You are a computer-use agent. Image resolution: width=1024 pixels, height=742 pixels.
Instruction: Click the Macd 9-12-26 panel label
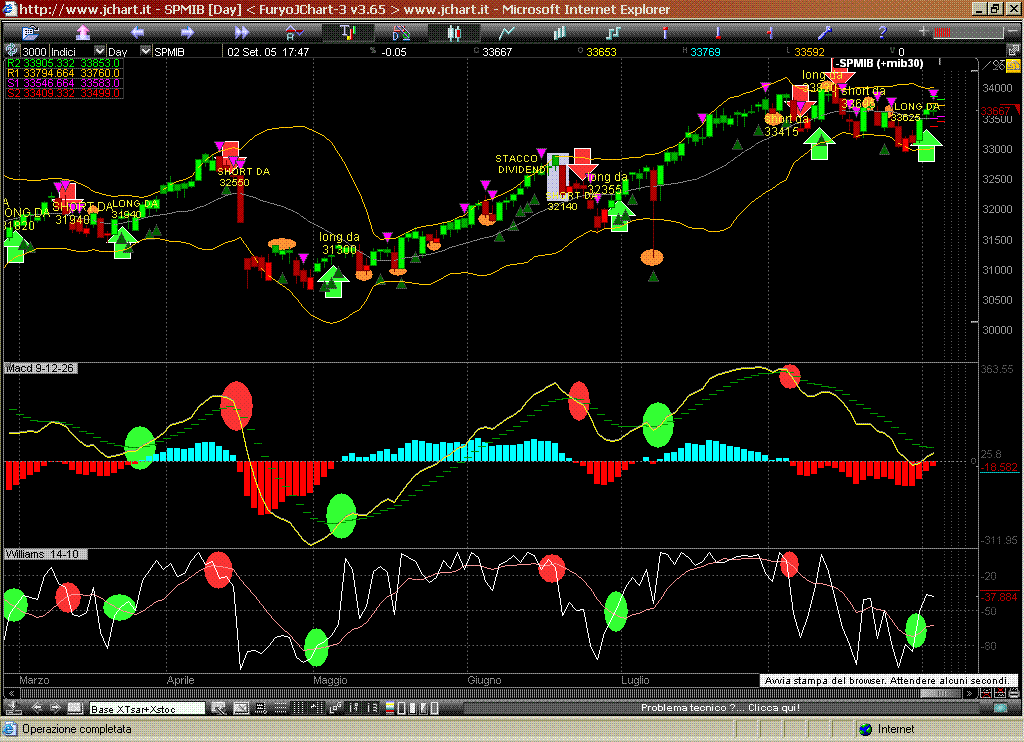41,369
